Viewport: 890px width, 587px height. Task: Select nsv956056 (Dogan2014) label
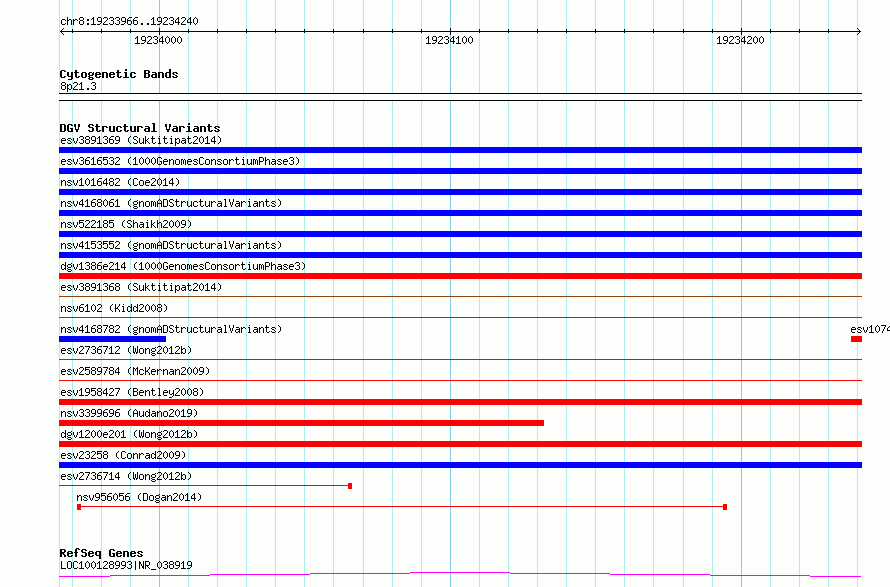pyautogui.click(x=139, y=497)
